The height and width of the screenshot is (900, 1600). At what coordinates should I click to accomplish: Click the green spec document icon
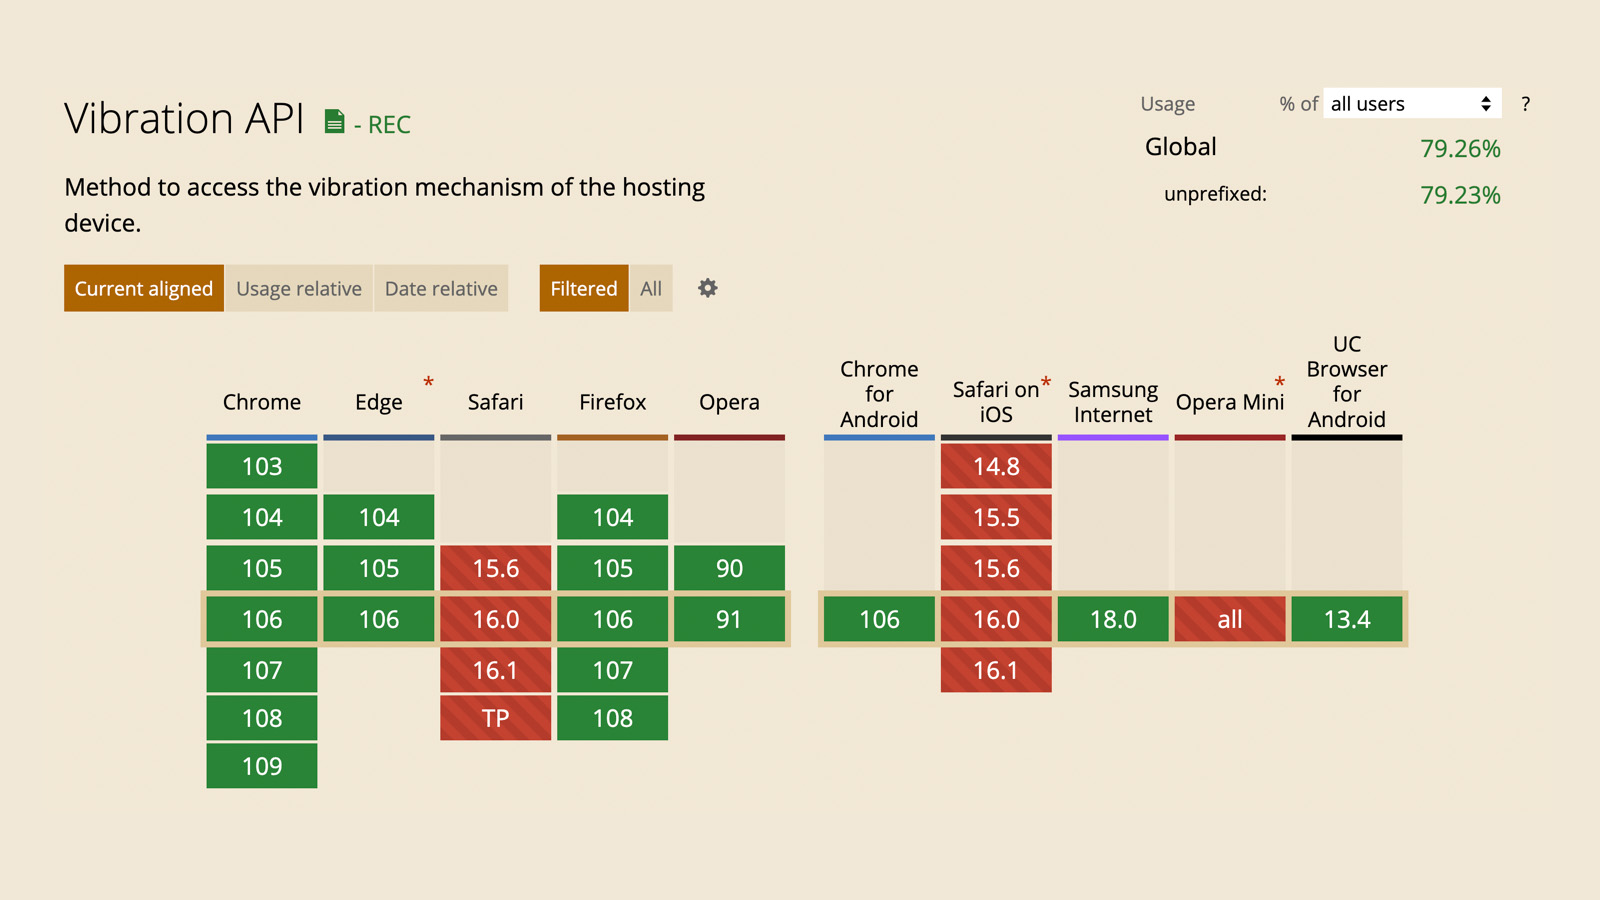click(x=335, y=122)
